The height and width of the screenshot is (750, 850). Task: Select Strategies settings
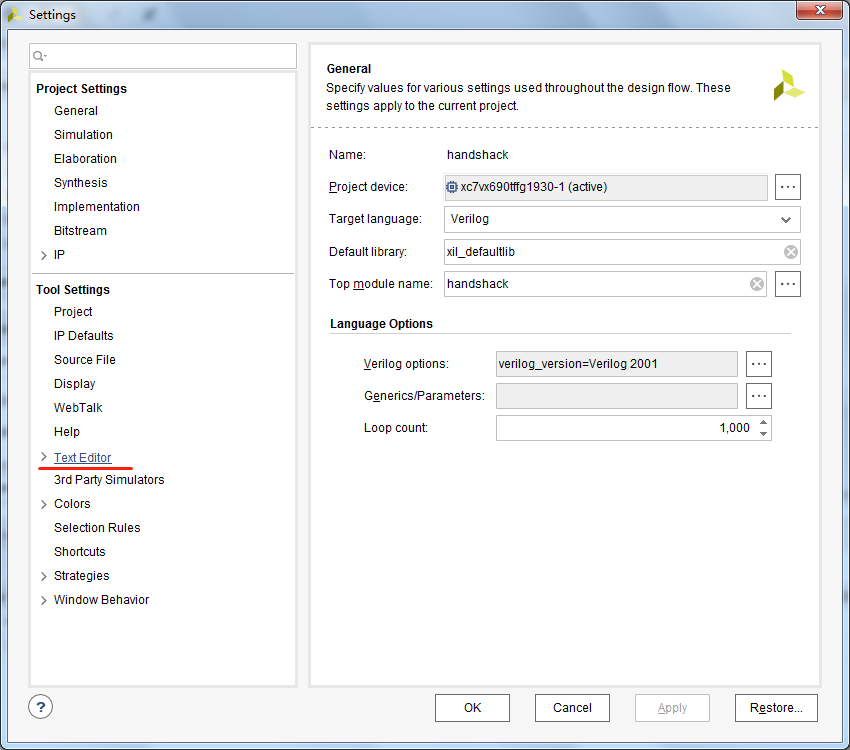tap(81, 576)
